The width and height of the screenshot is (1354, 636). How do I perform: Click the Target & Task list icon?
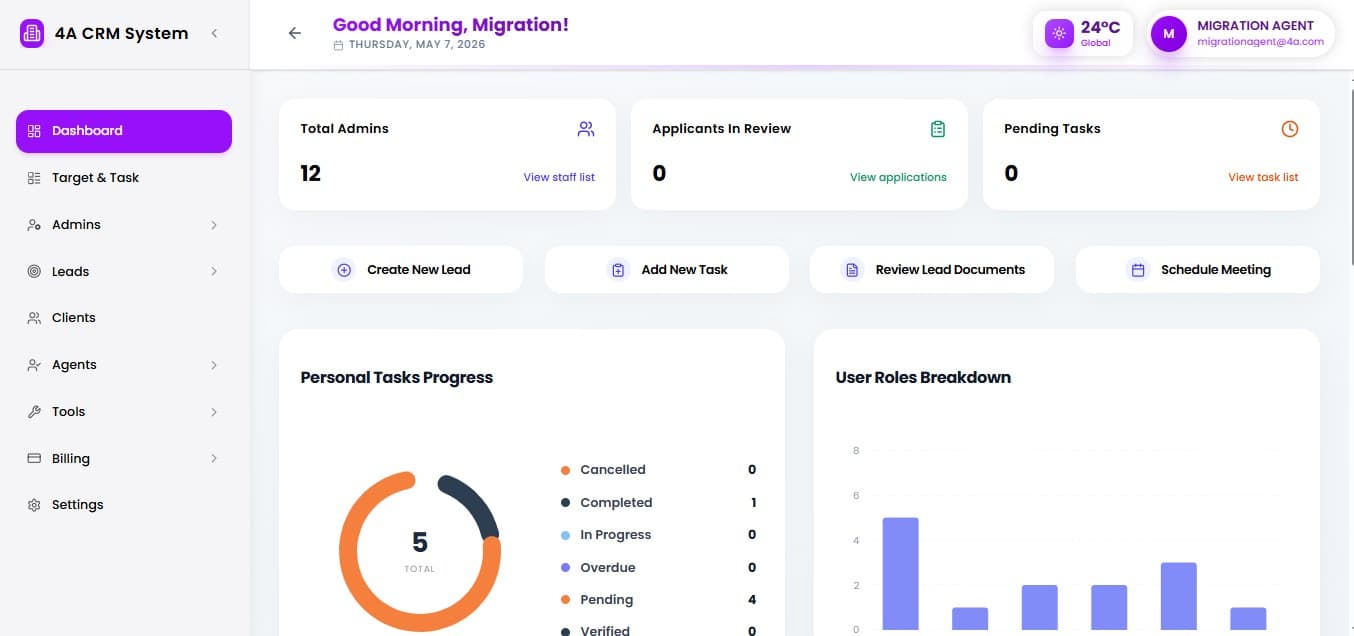point(34,178)
